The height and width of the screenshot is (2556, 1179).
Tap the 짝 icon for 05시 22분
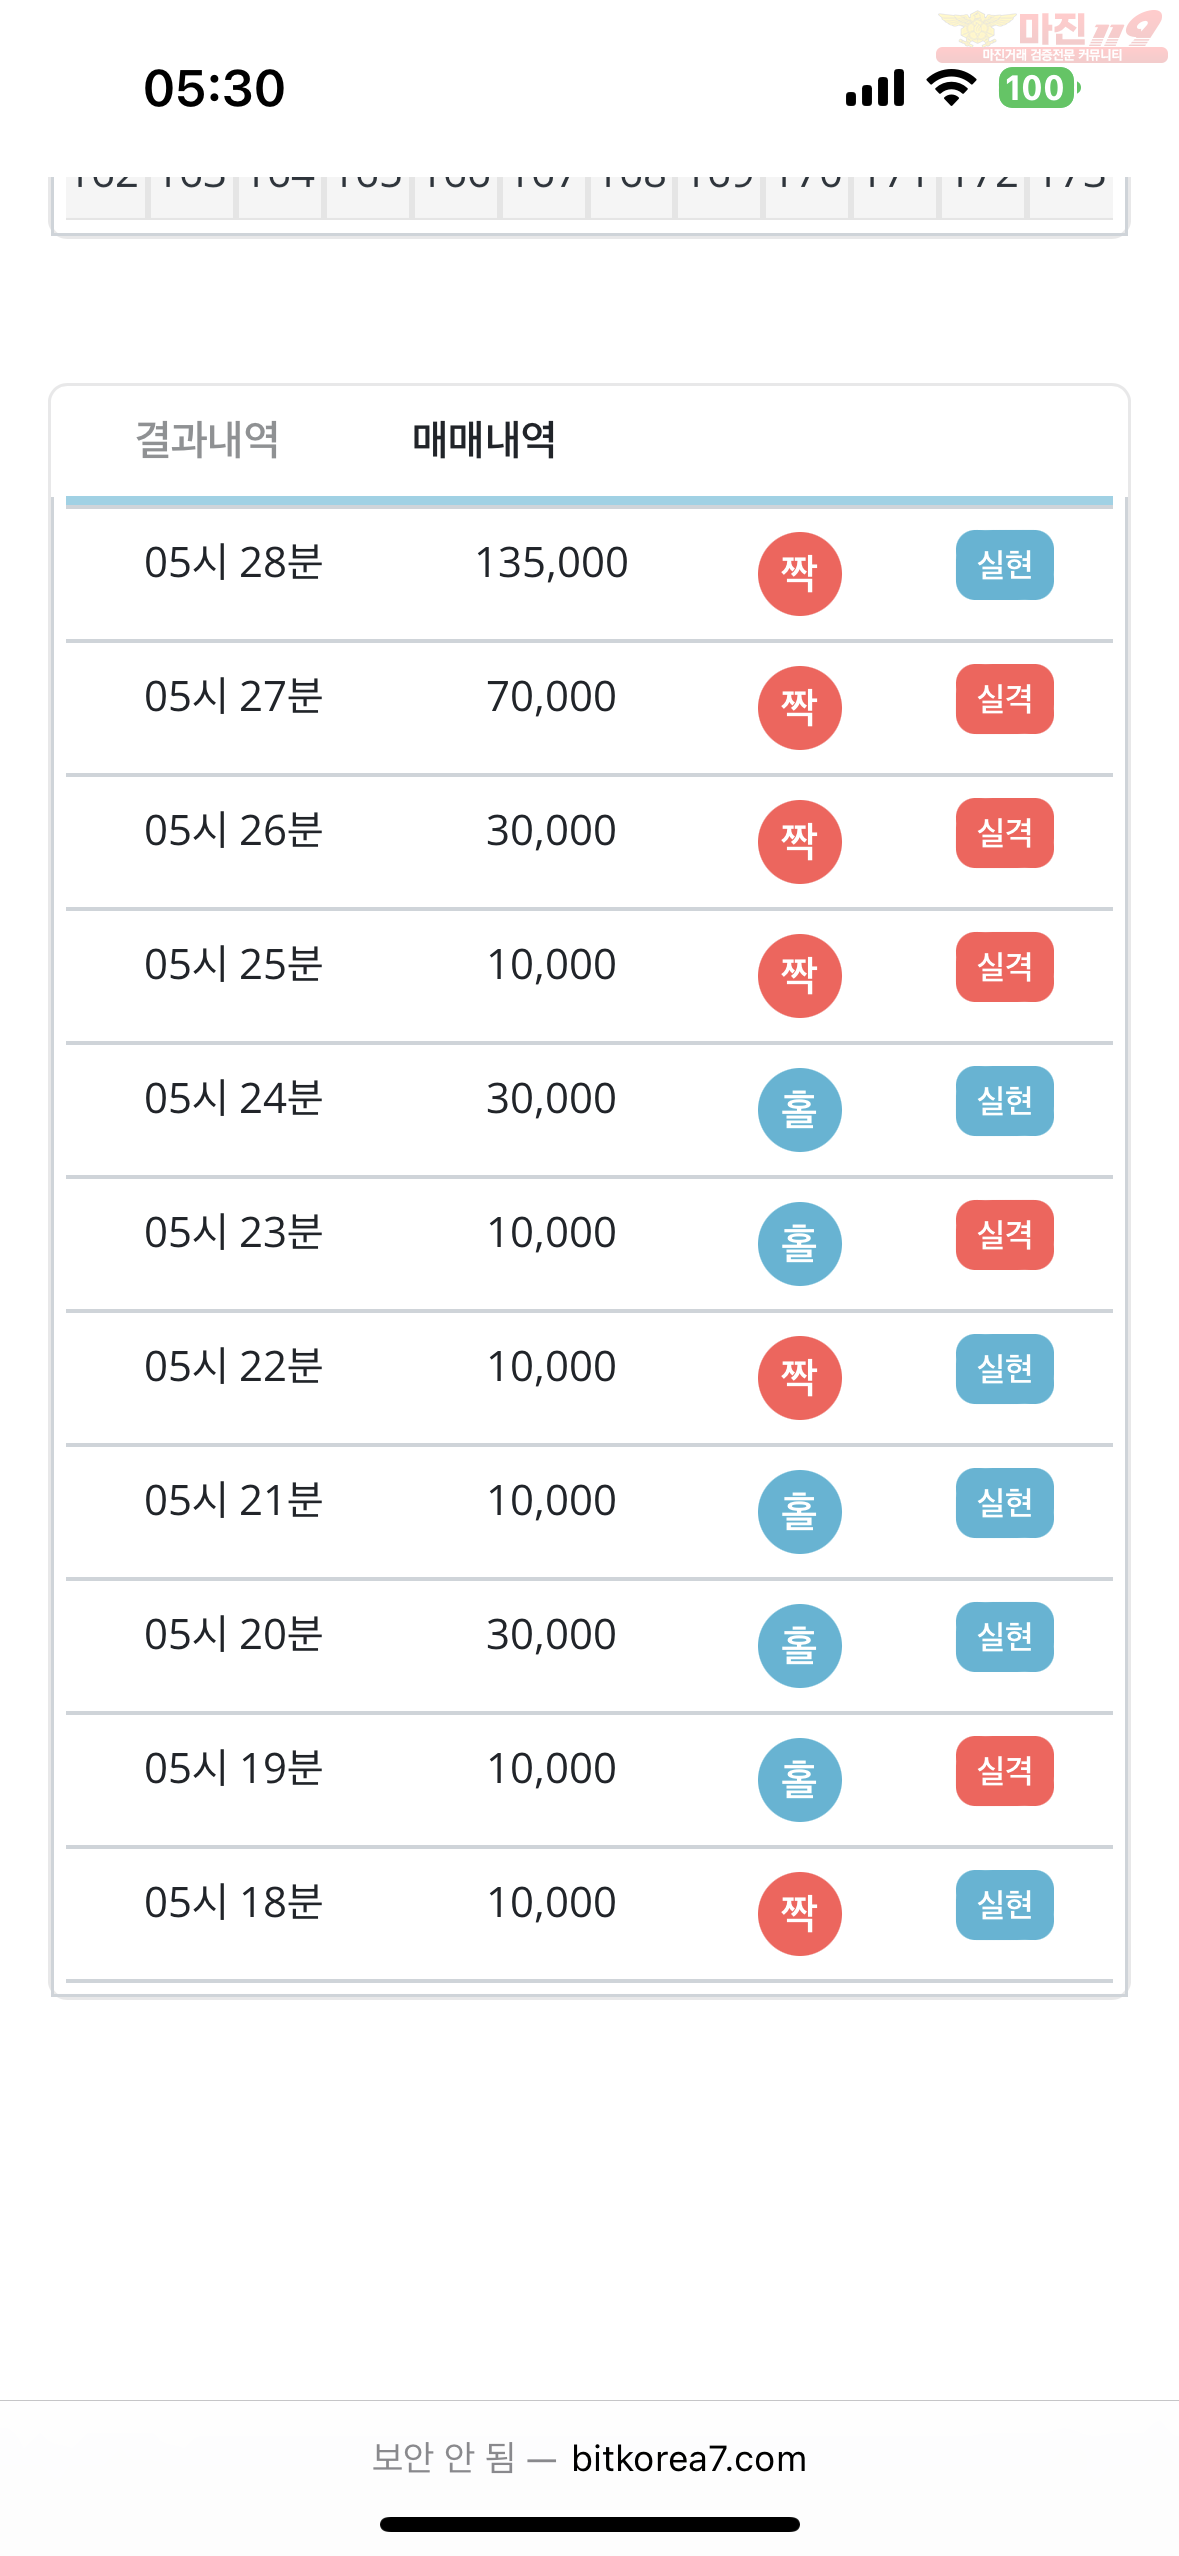point(799,1377)
